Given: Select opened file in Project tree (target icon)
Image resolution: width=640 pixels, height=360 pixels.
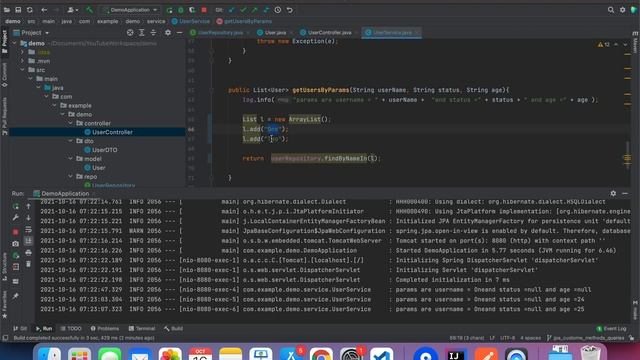Looking at the screenshot, I should (x=130, y=33).
